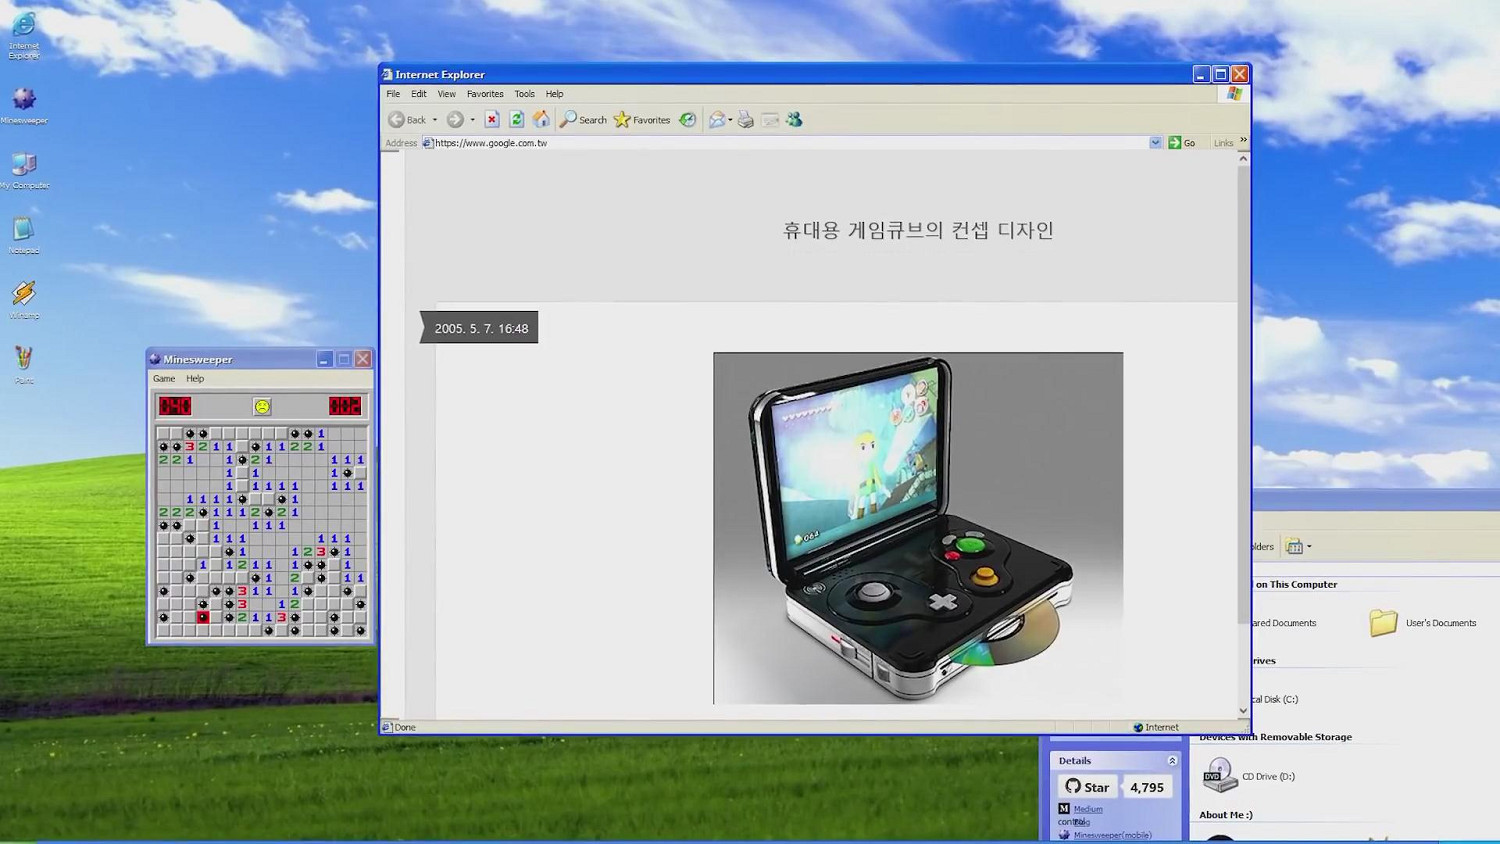1500x844 pixels.
Task: Open the Game menu in Minesweeper
Action: pyautogui.click(x=164, y=379)
